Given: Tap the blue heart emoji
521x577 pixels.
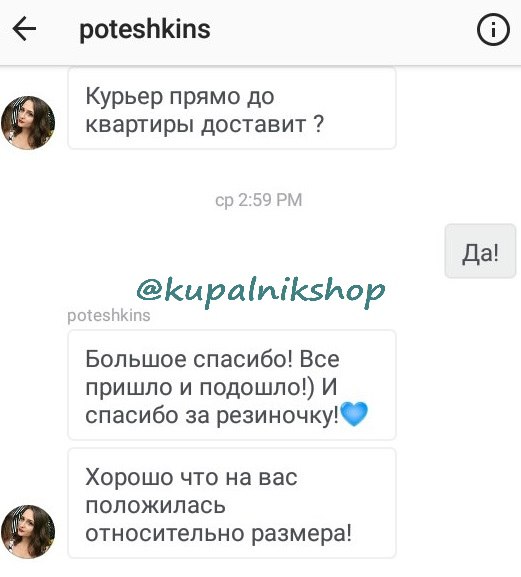Looking at the screenshot, I should coord(354,414).
